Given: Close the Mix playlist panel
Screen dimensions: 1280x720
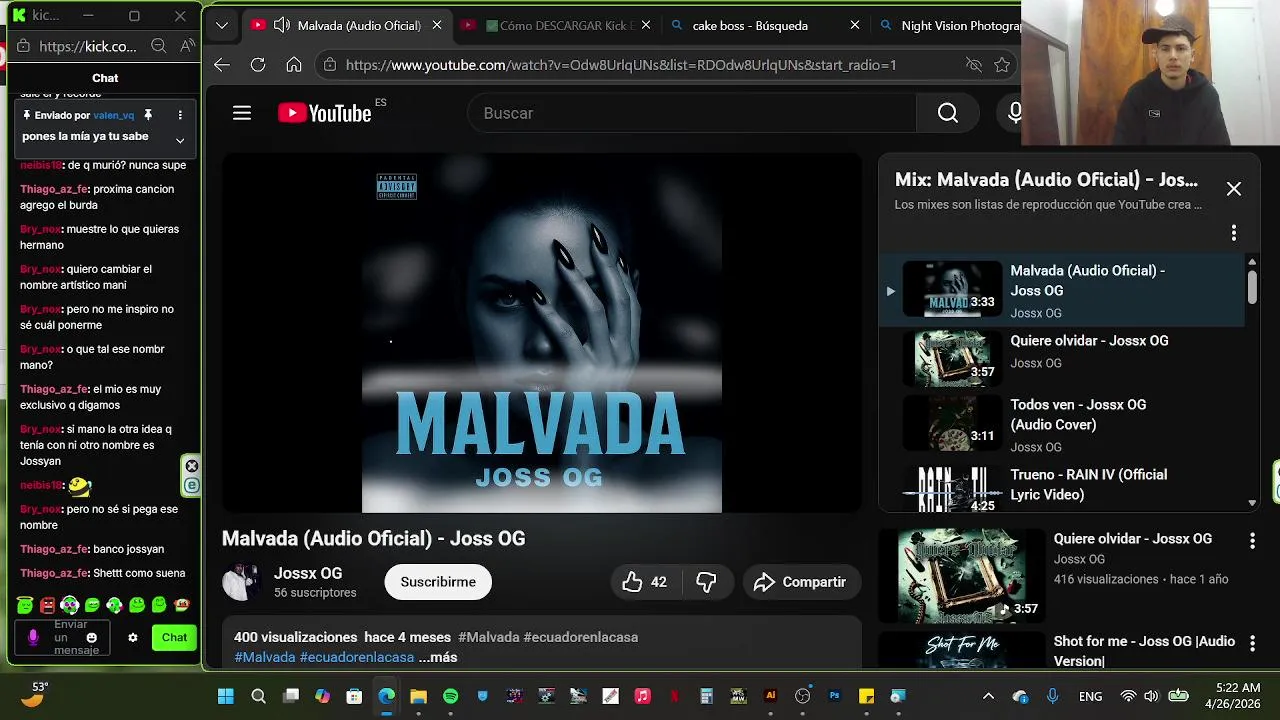Looking at the screenshot, I should 1234,189.
